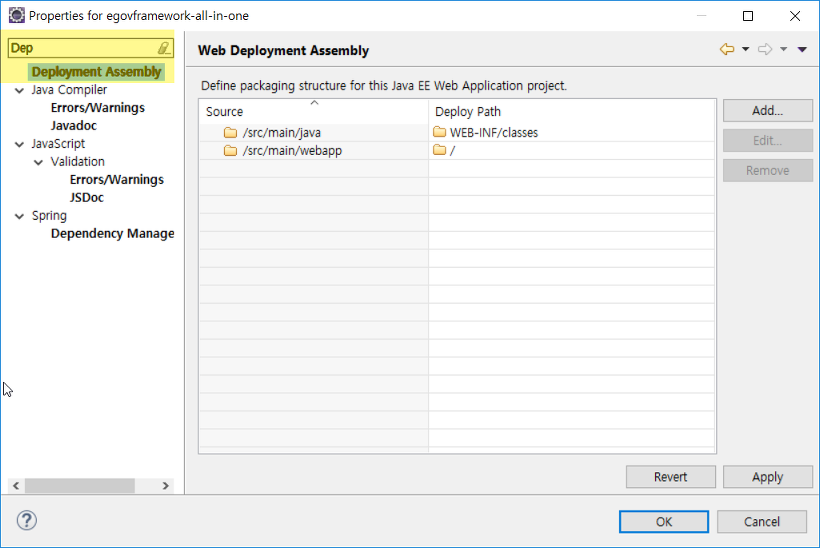Click the root deploy path folder icon
Screen dimensions: 820x548
point(439,150)
